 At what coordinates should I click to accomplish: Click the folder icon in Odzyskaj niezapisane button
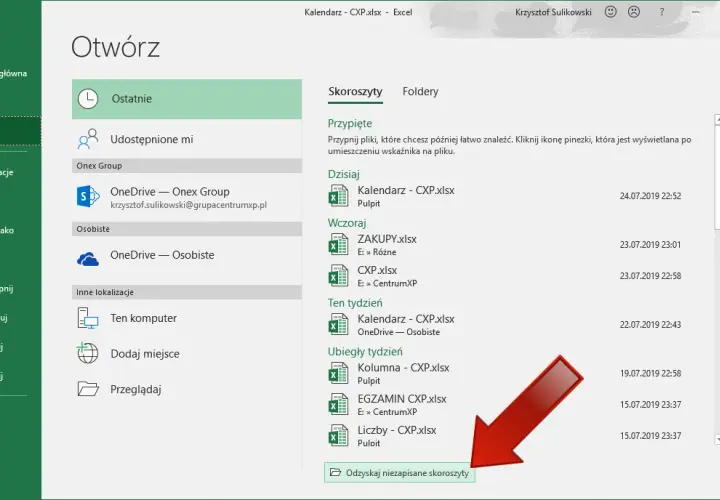[x=336, y=472]
